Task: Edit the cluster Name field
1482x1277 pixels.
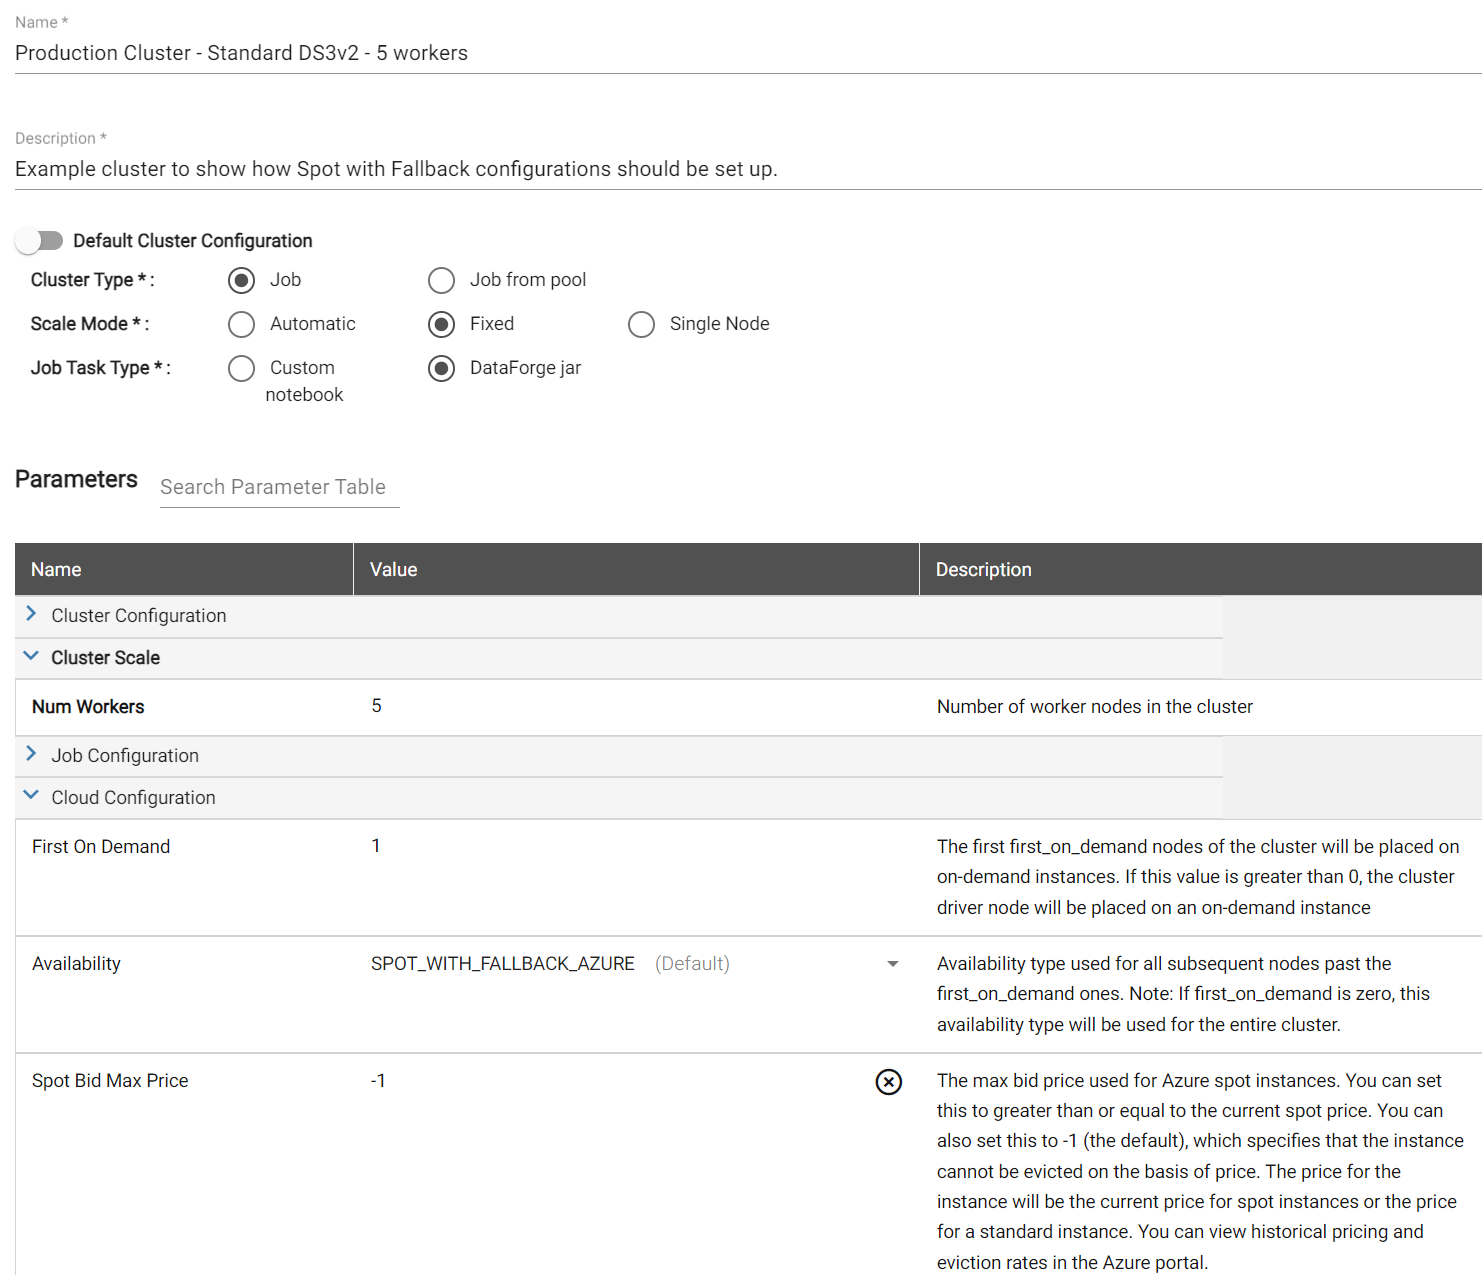Action: (748, 53)
